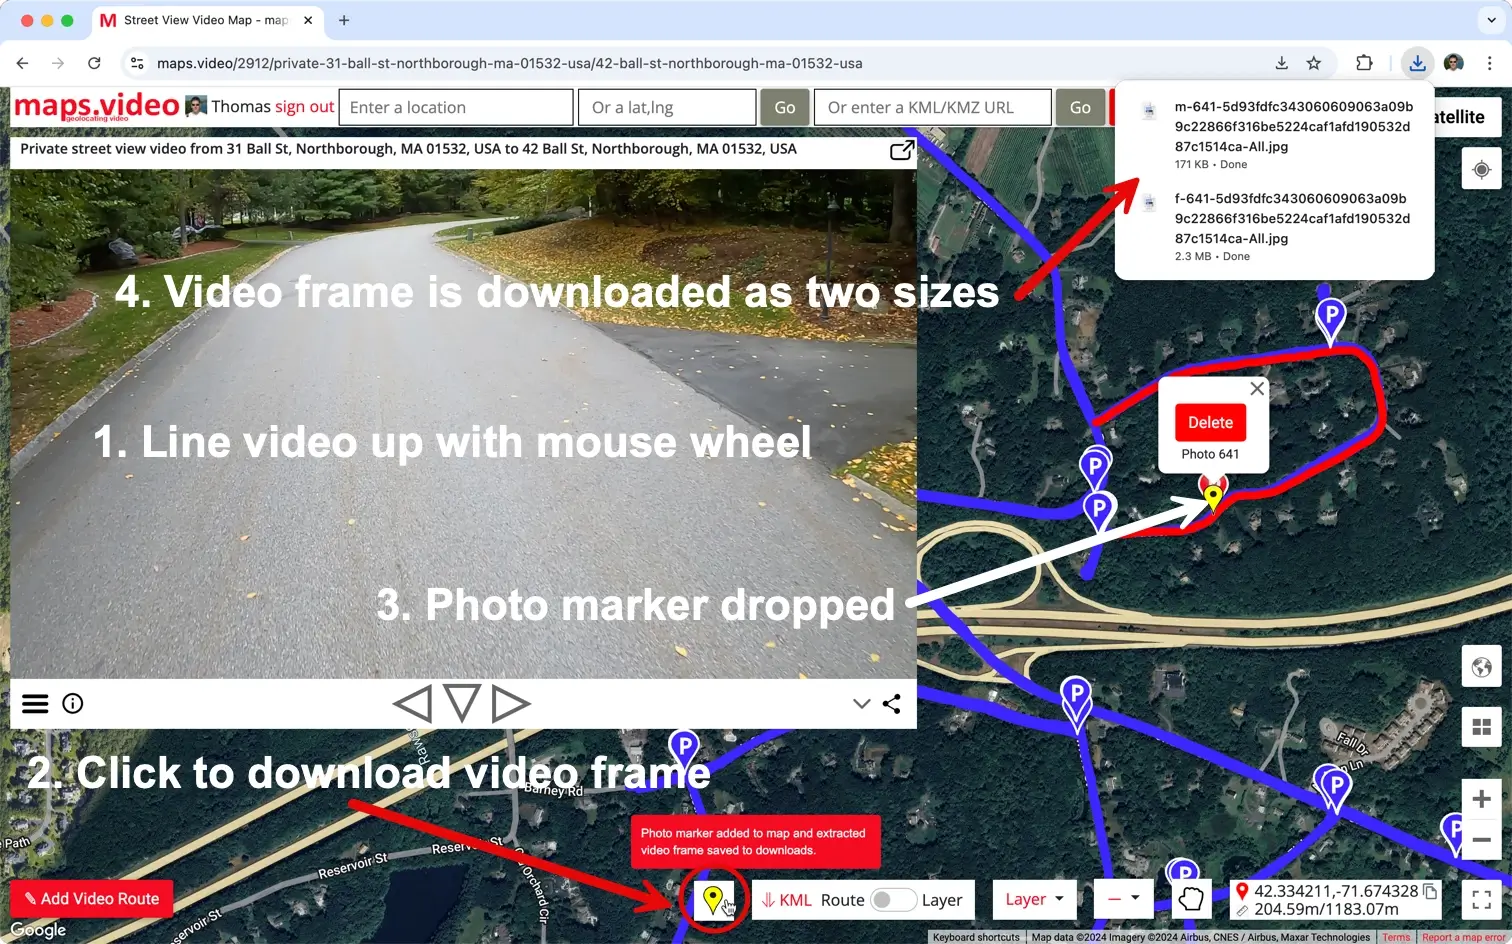
Task: Open video in new window icon
Action: coord(902,150)
